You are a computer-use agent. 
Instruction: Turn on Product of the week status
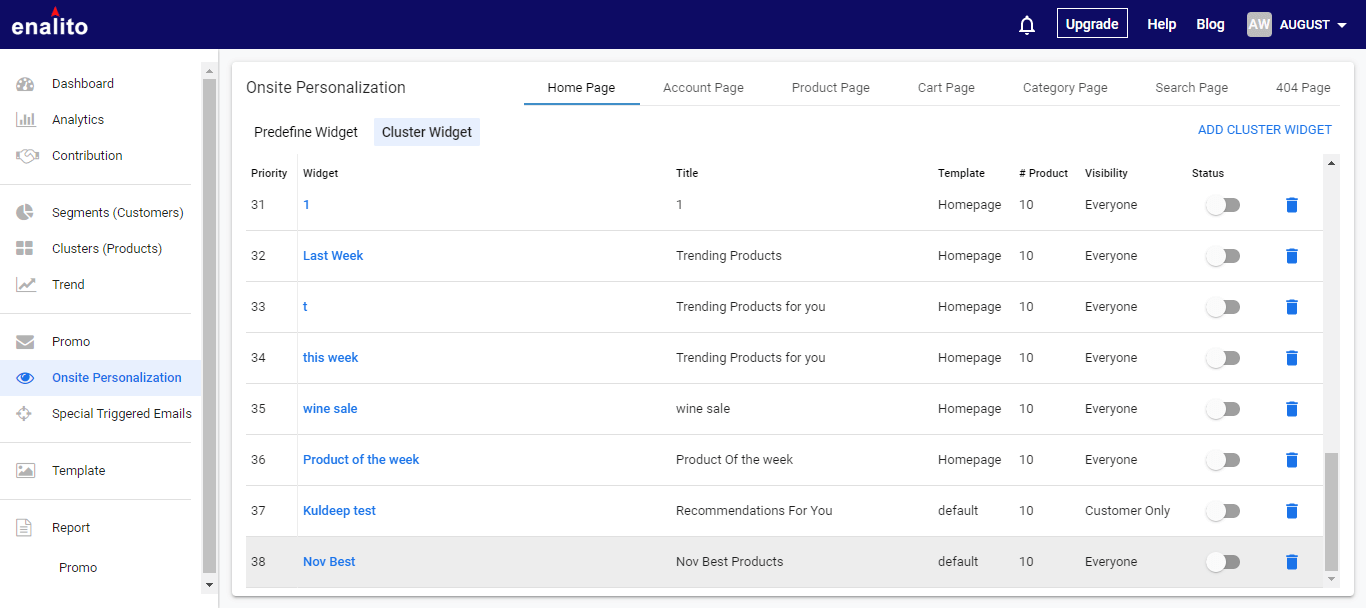pos(1222,460)
